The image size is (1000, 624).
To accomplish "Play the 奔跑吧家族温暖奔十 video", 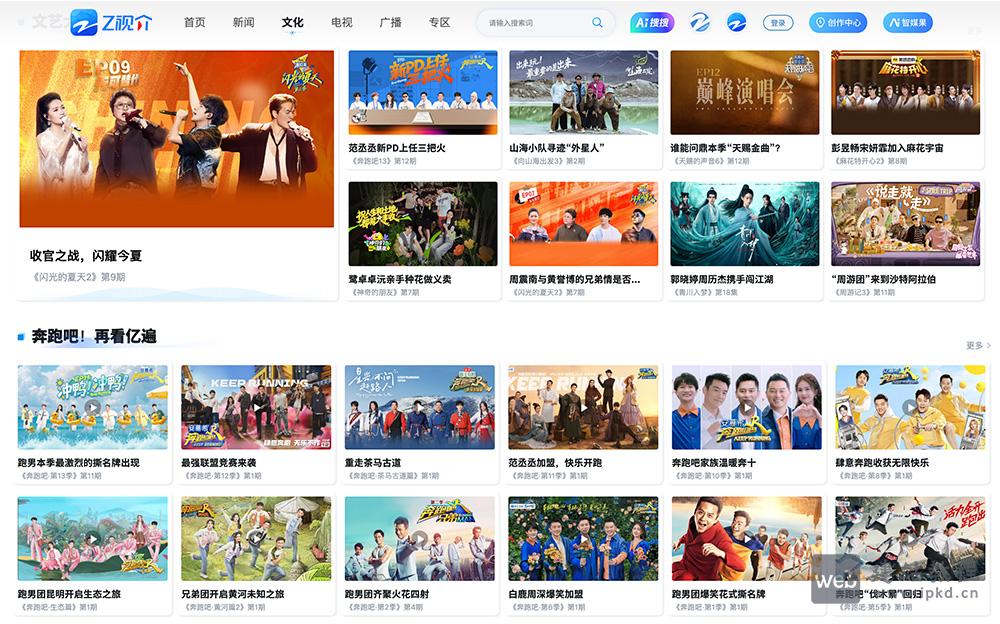I will (747, 407).
